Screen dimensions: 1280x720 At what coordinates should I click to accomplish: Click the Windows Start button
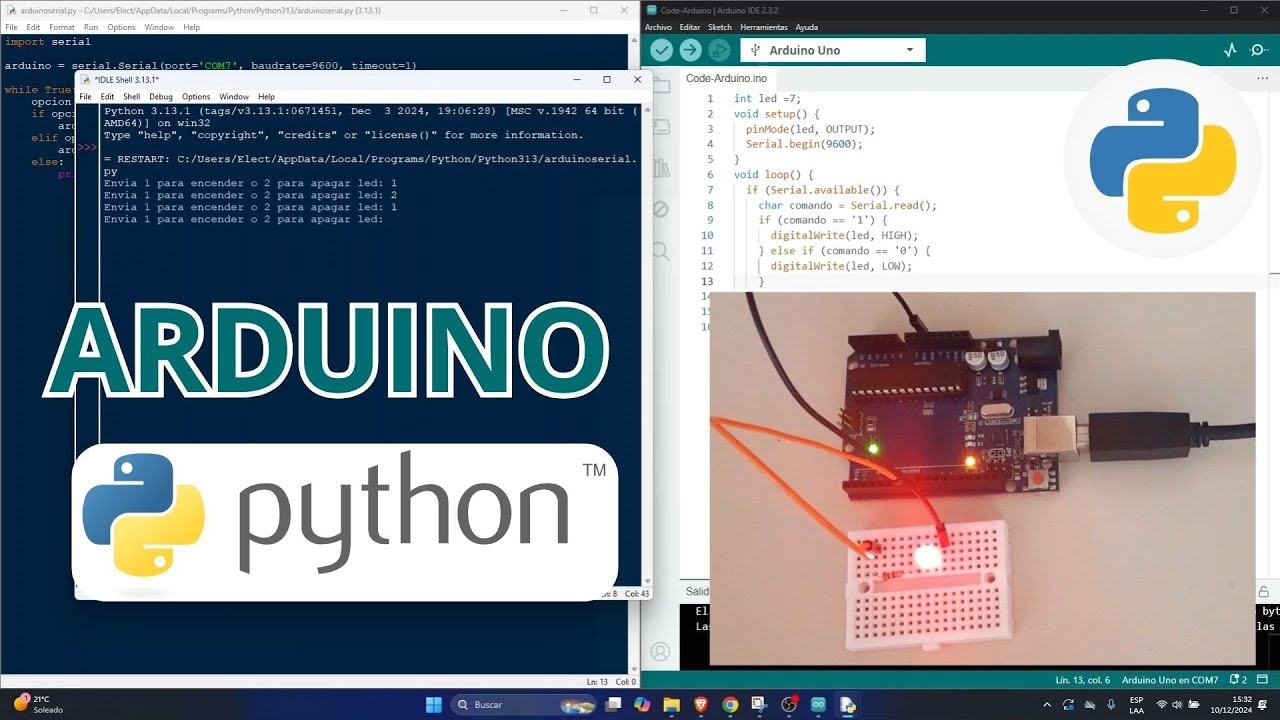(x=434, y=705)
